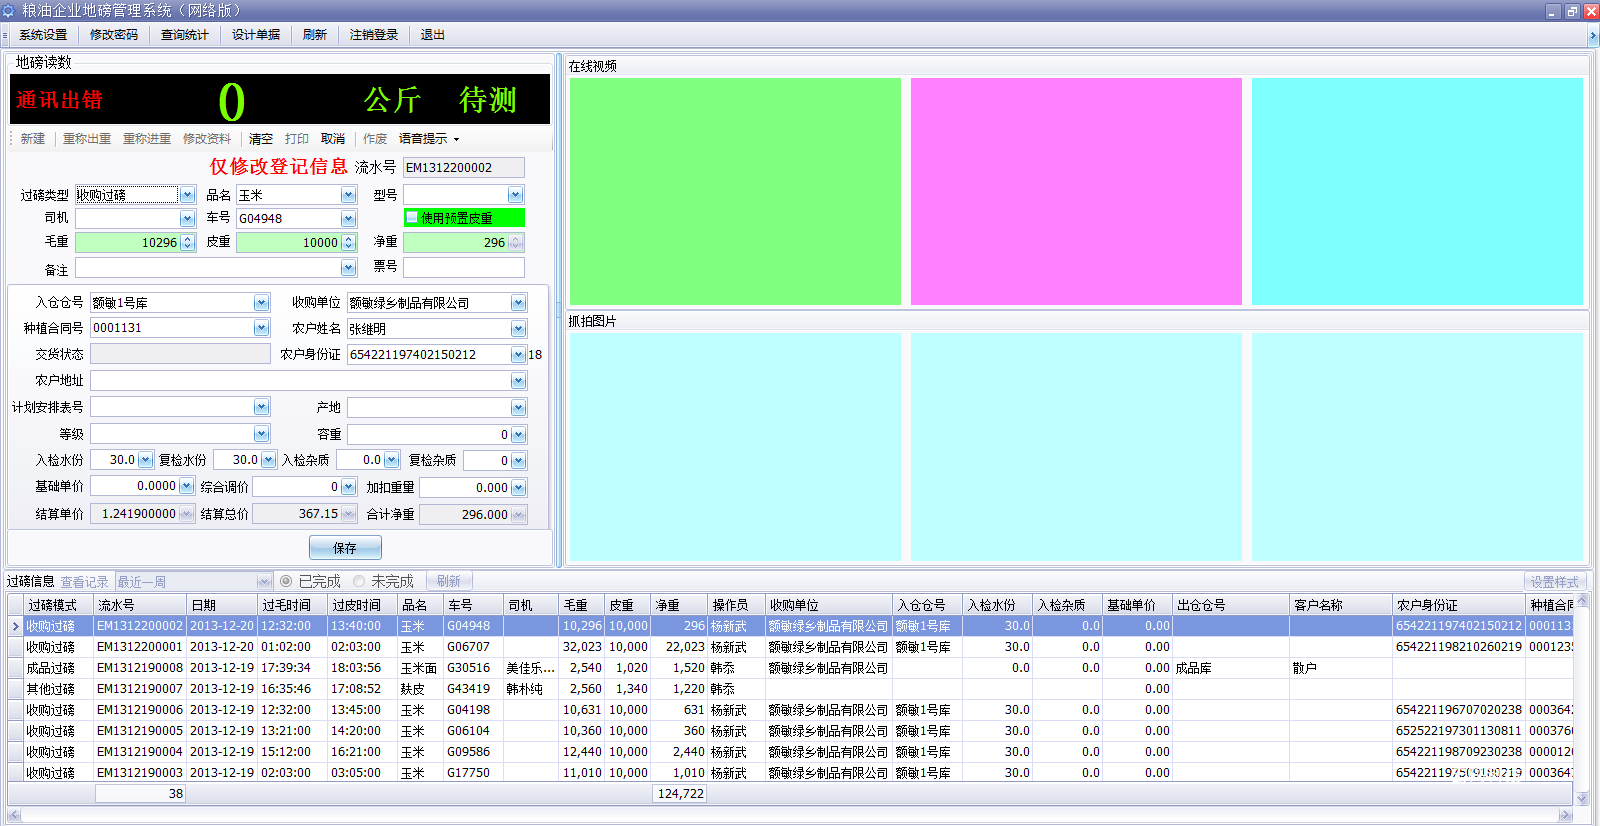Image resolution: width=1600 pixels, height=826 pixels.
Task: Open the 过磅类型 dropdown
Action: pos(187,195)
